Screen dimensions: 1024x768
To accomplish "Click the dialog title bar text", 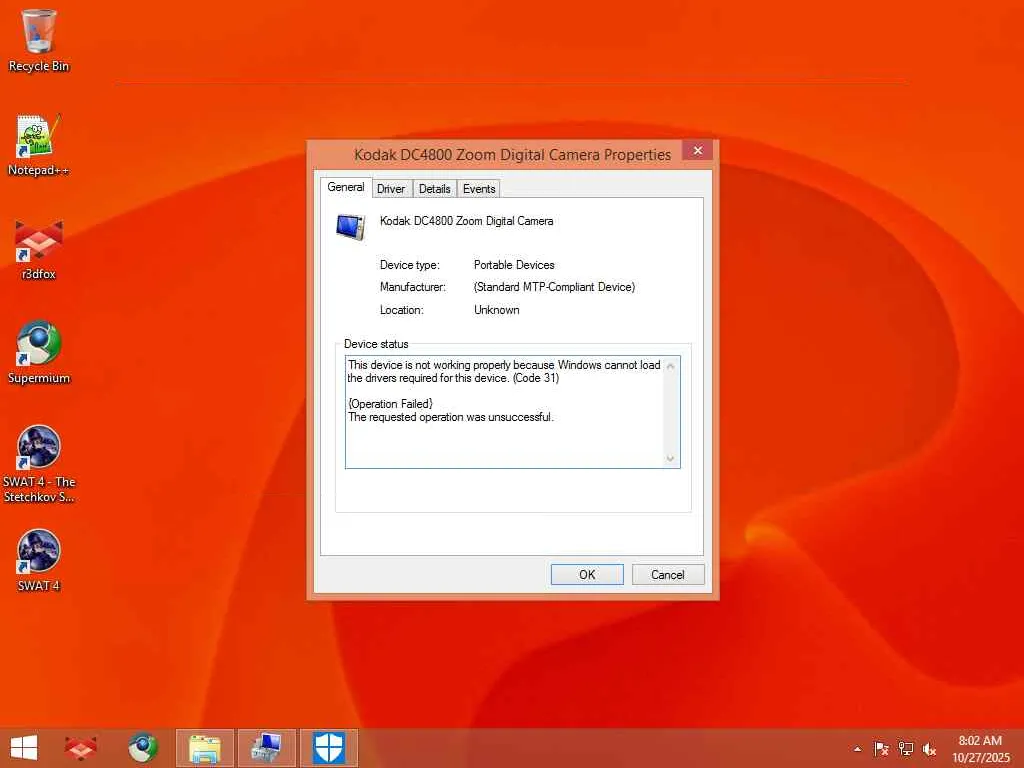I will (x=512, y=155).
